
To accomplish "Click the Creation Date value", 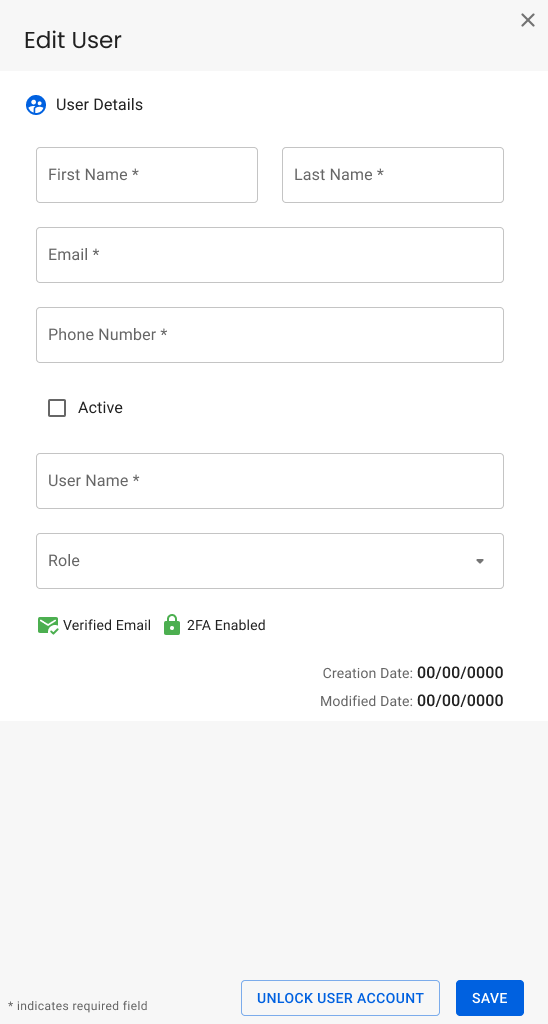I will pos(460,673).
